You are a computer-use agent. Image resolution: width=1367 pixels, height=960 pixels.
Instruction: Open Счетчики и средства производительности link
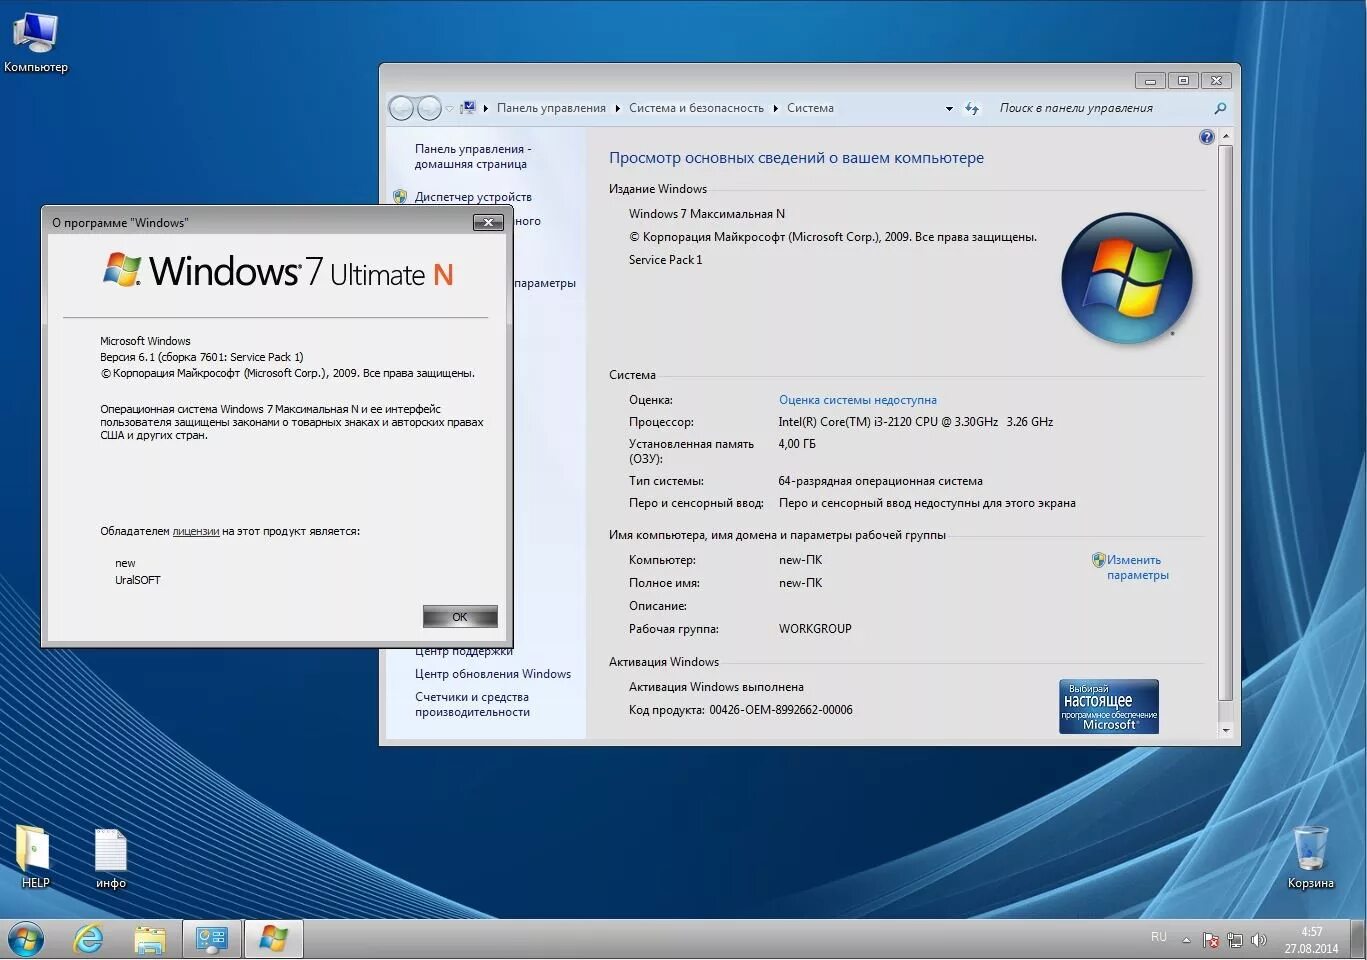coord(472,704)
